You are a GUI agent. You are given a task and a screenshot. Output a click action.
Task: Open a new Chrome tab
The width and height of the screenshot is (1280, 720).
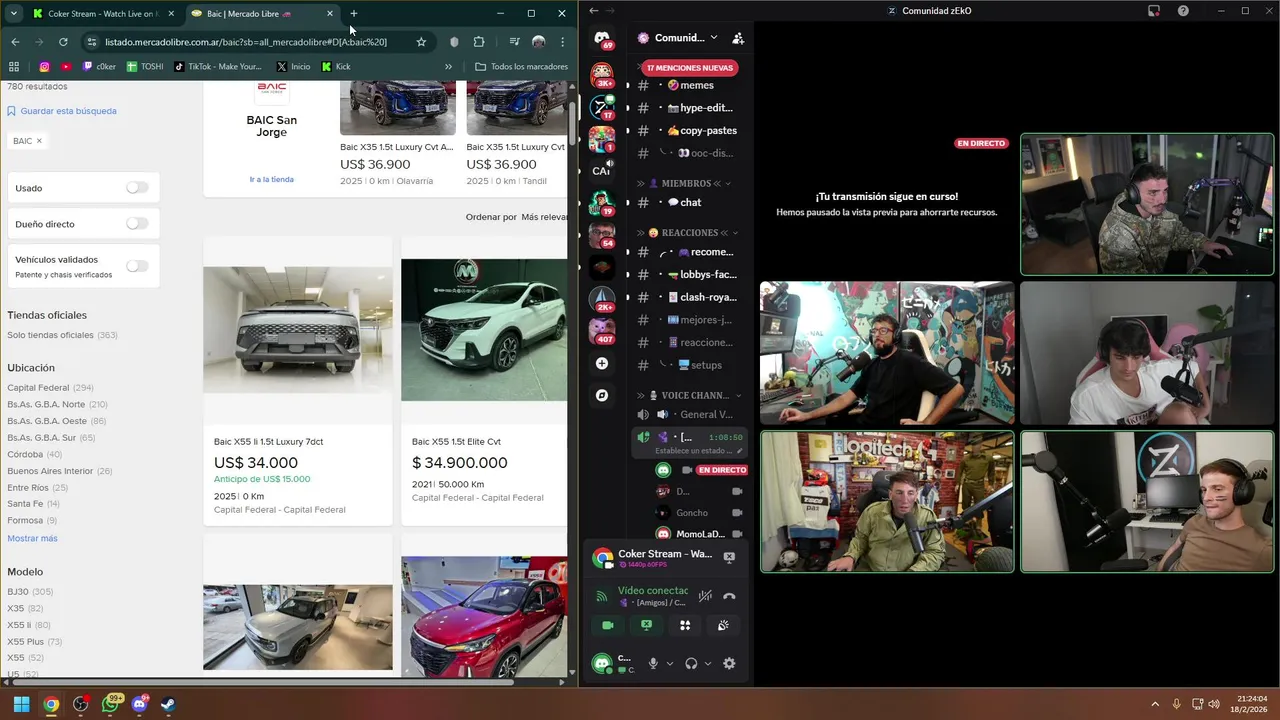click(x=353, y=14)
